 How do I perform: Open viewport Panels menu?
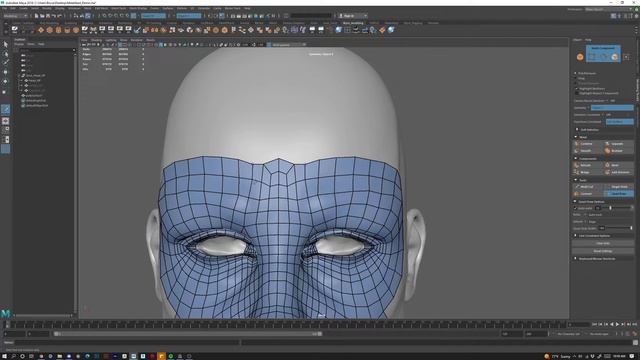click(150, 40)
